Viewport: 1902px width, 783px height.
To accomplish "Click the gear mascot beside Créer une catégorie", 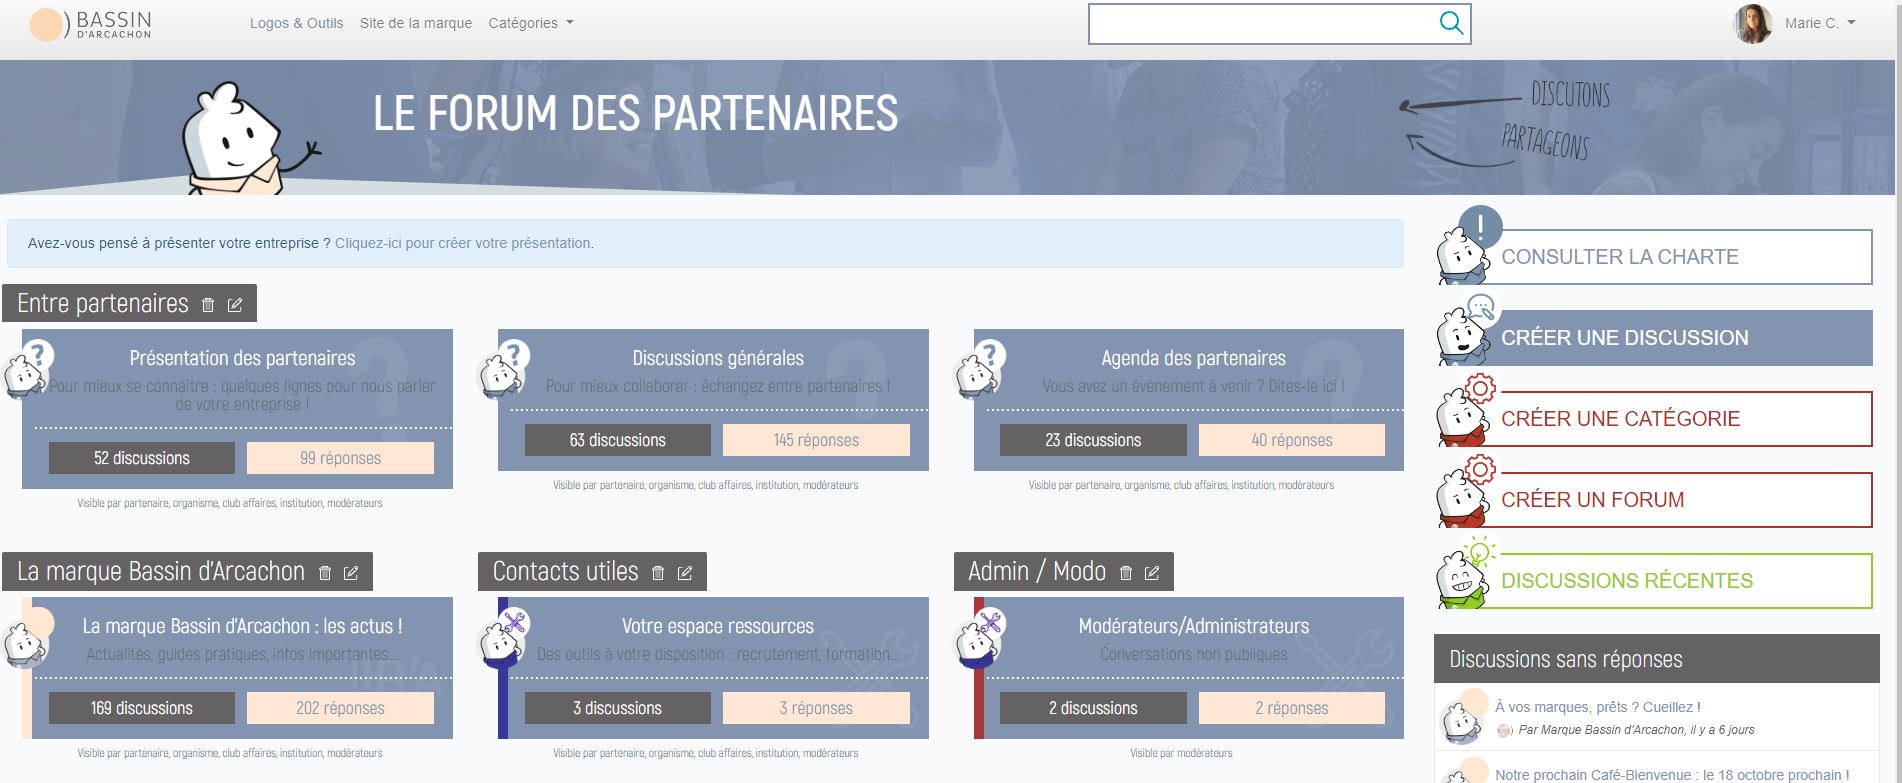I will pos(1466,410).
